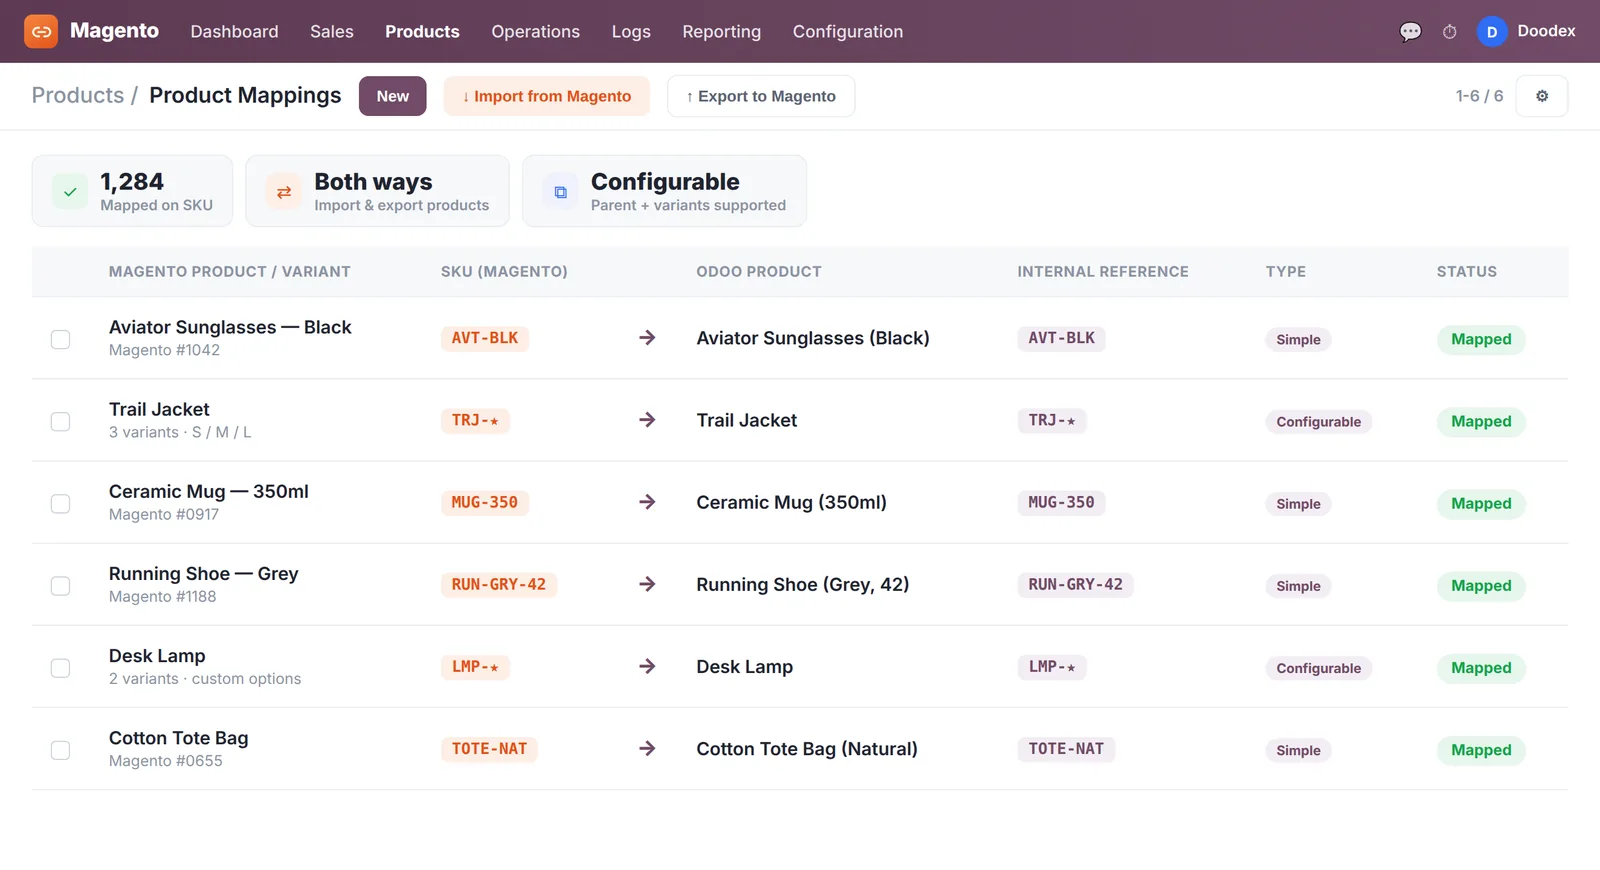Click the arrow in Aviator Sunglasses row

[647, 338]
